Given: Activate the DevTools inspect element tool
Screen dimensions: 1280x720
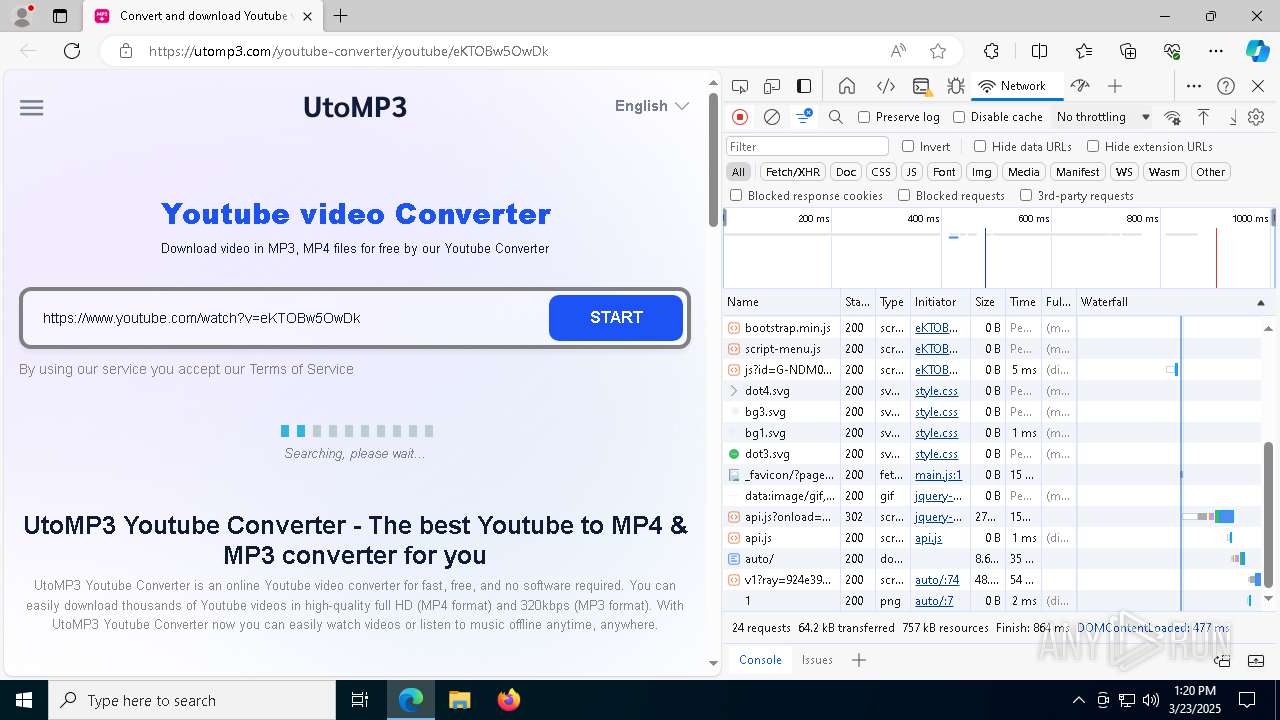Looking at the screenshot, I should [740, 86].
